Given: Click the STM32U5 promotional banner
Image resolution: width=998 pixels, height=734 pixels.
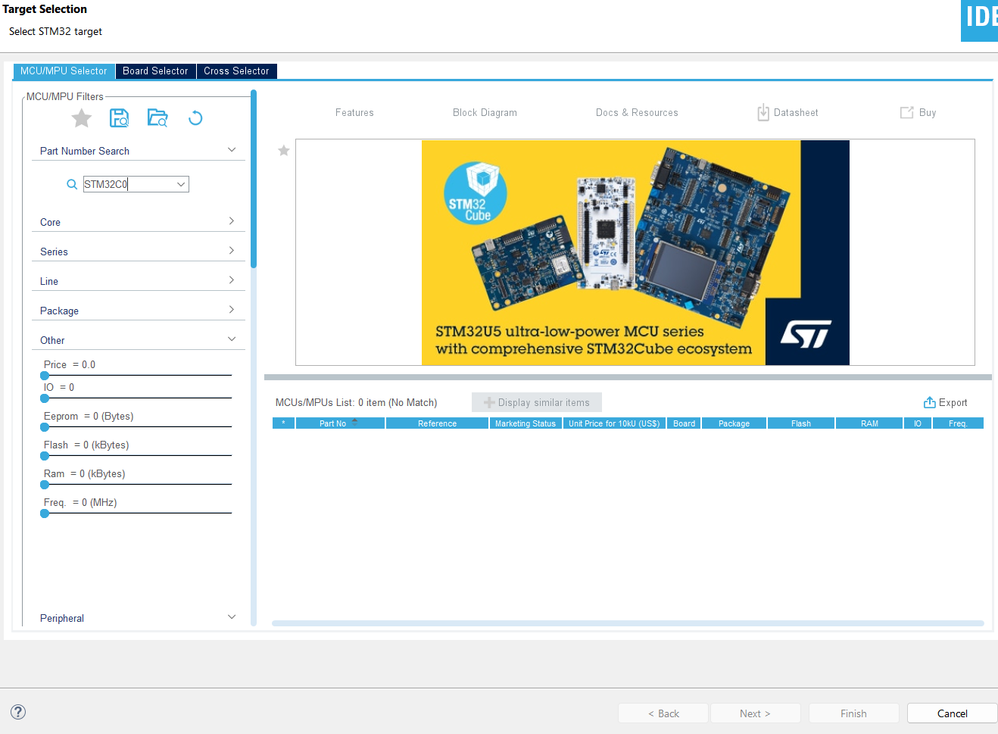Looking at the screenshot, I should point(635,253).
